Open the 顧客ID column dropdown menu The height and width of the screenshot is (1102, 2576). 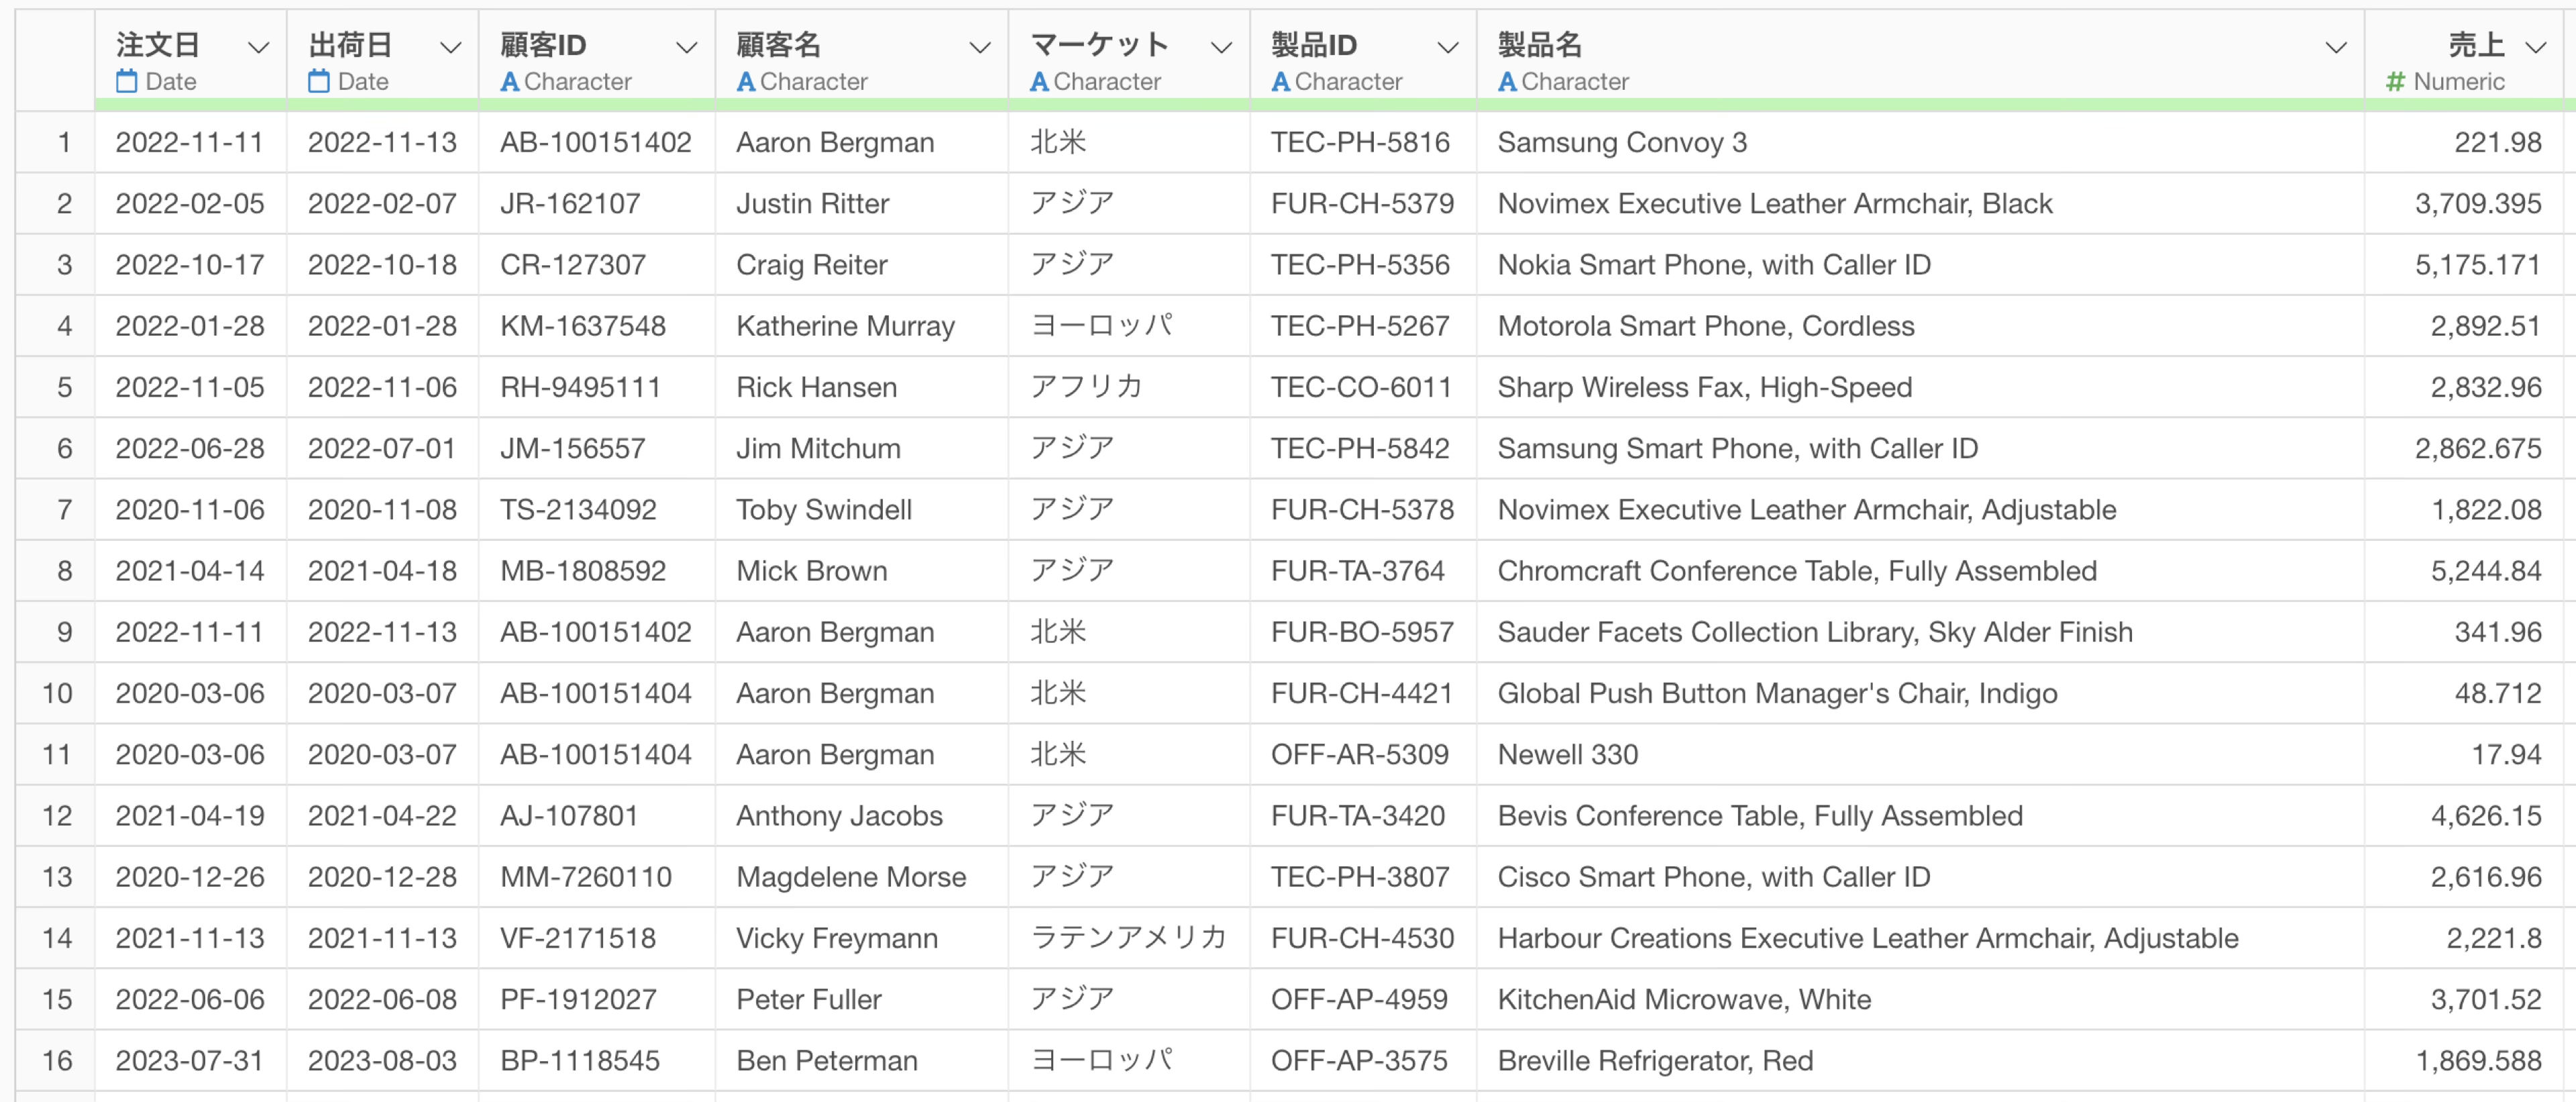click(x=686, y=47)
